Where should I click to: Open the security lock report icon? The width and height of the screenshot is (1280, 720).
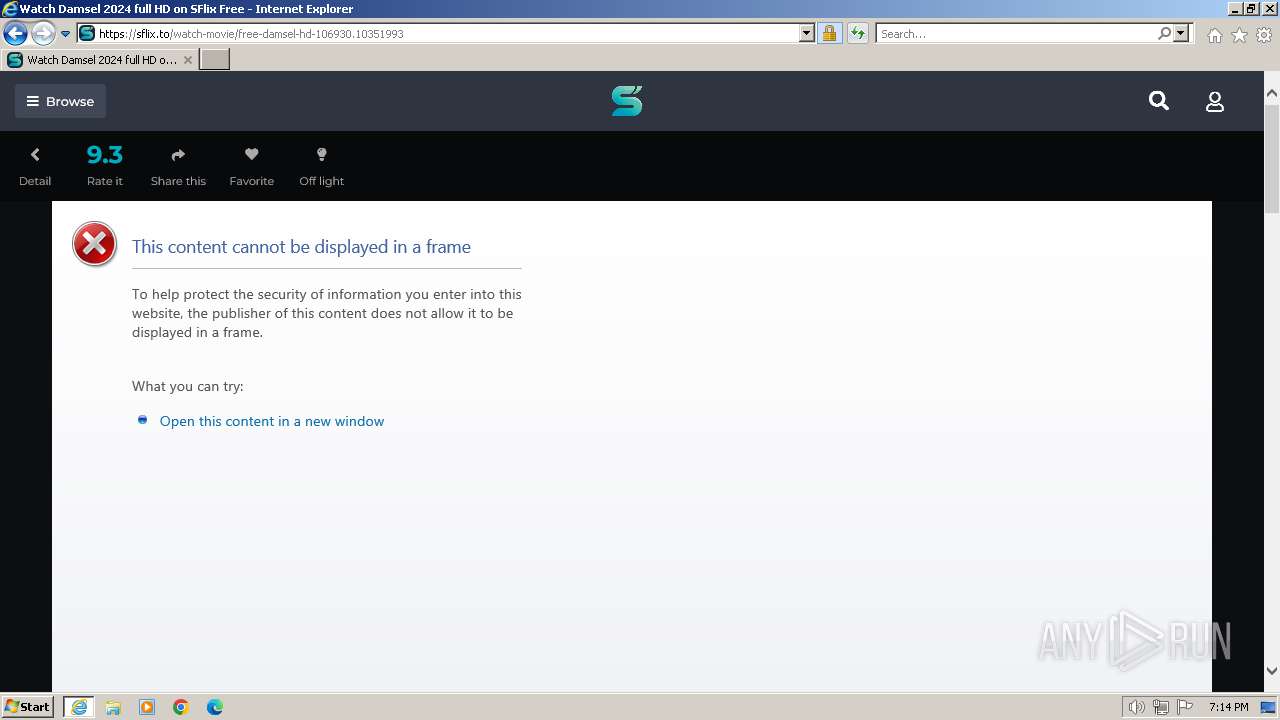coord(829,33)
